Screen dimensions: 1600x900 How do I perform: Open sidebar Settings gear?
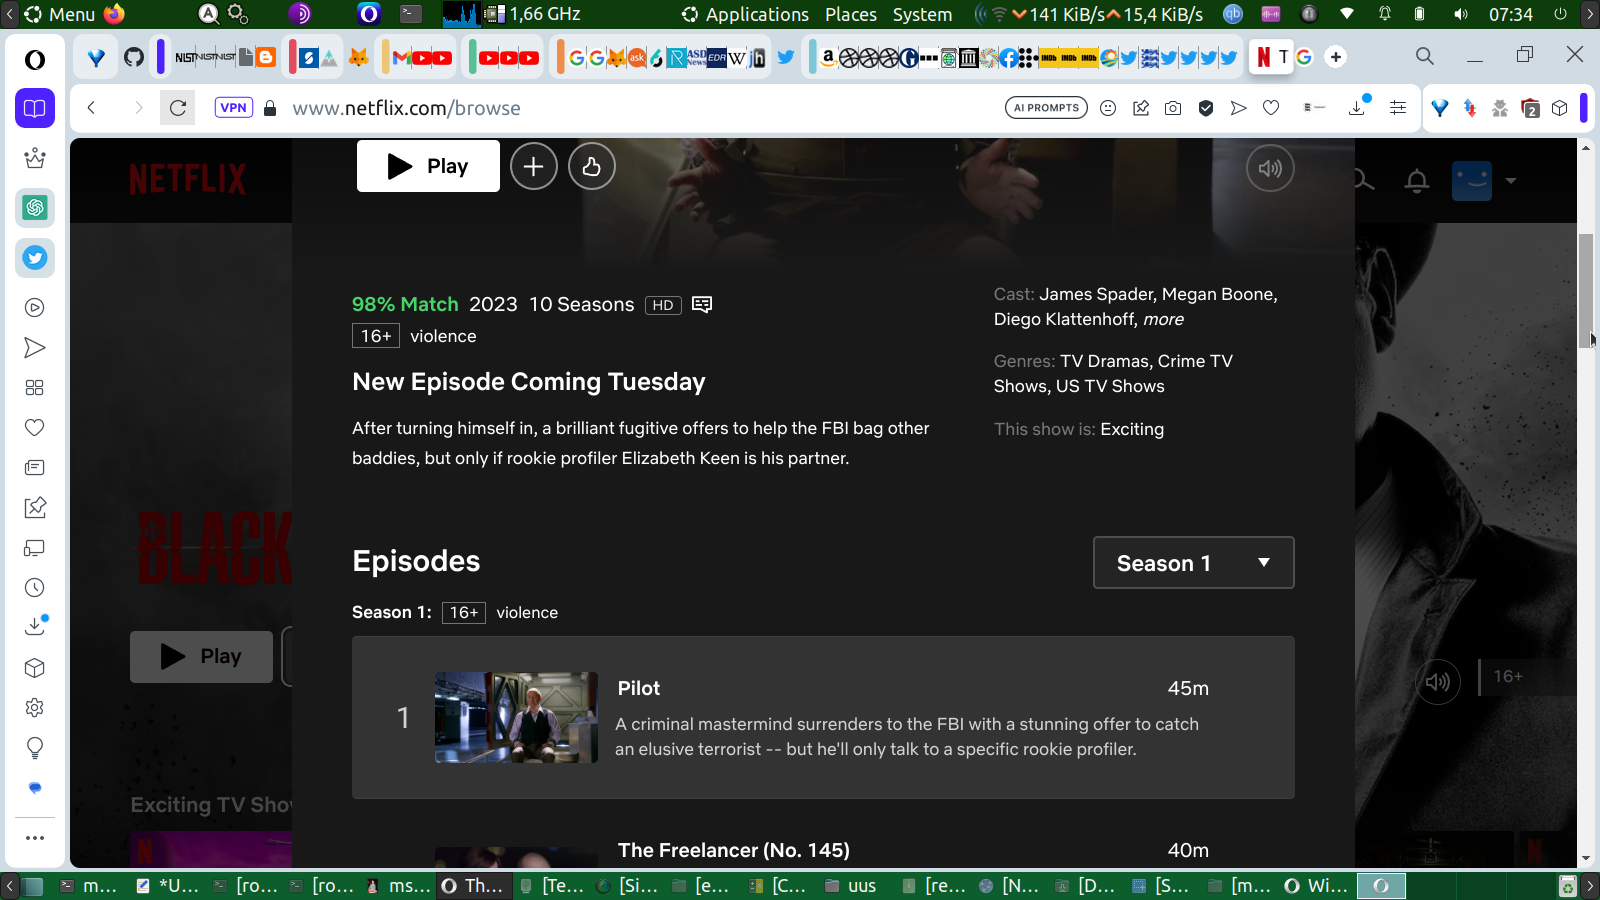click(x=35, y=708)
